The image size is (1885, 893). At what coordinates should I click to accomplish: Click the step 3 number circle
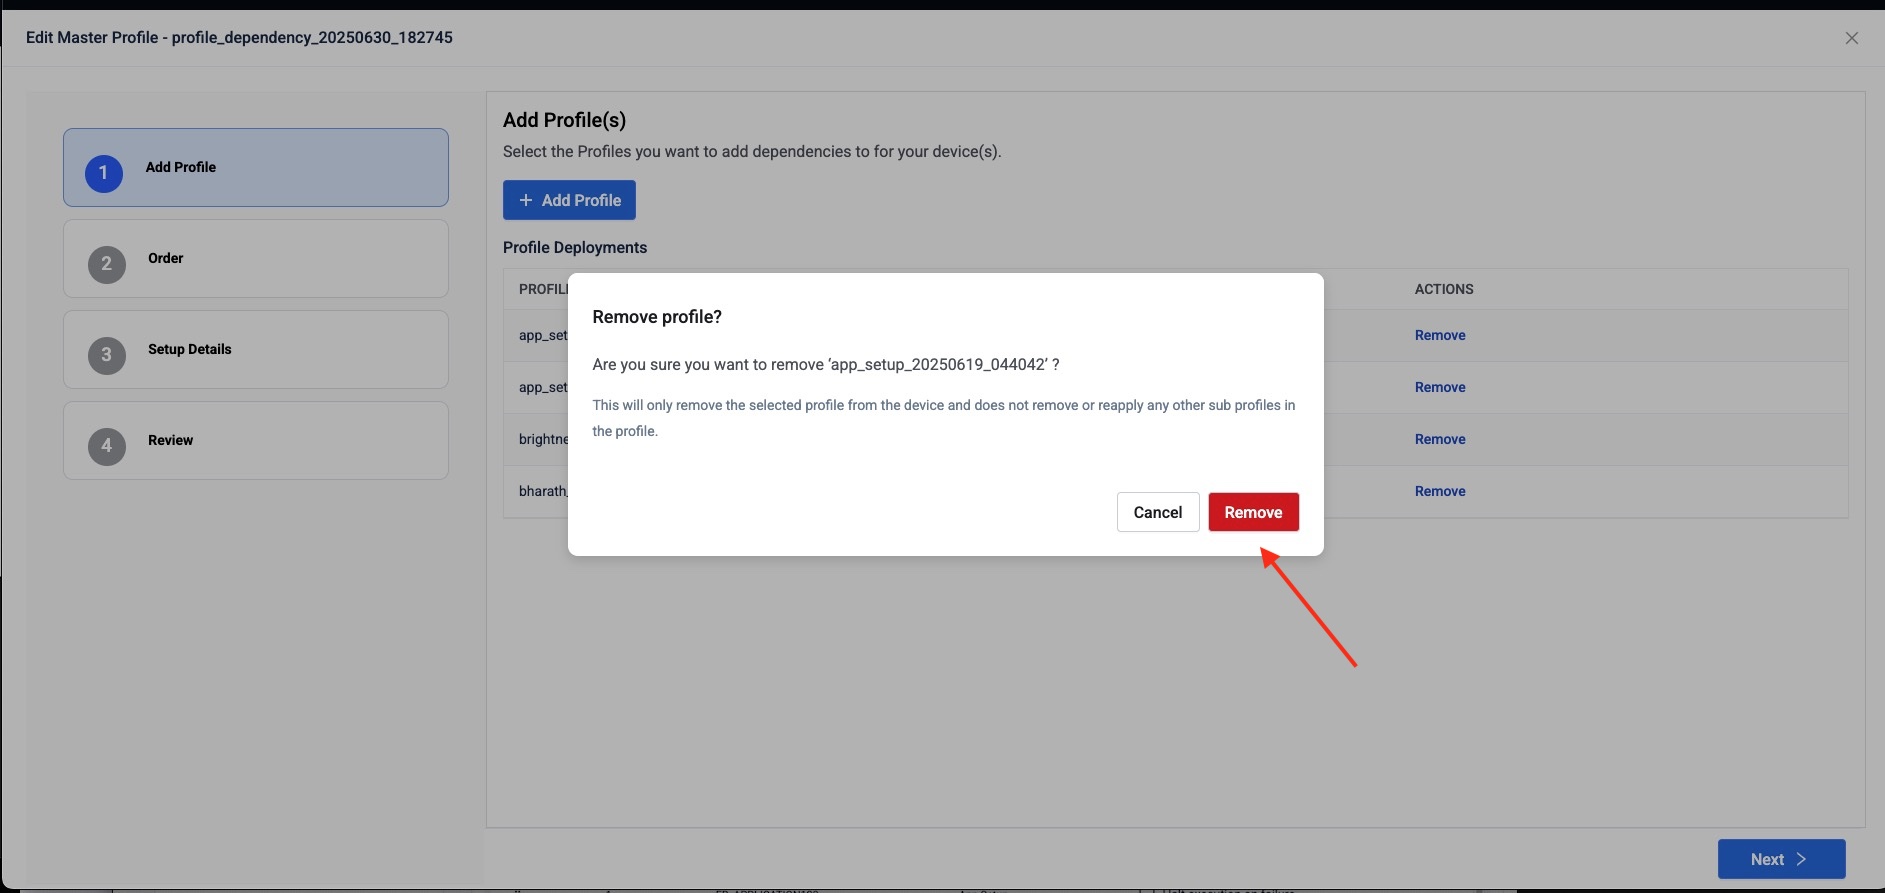click(107, 355)
